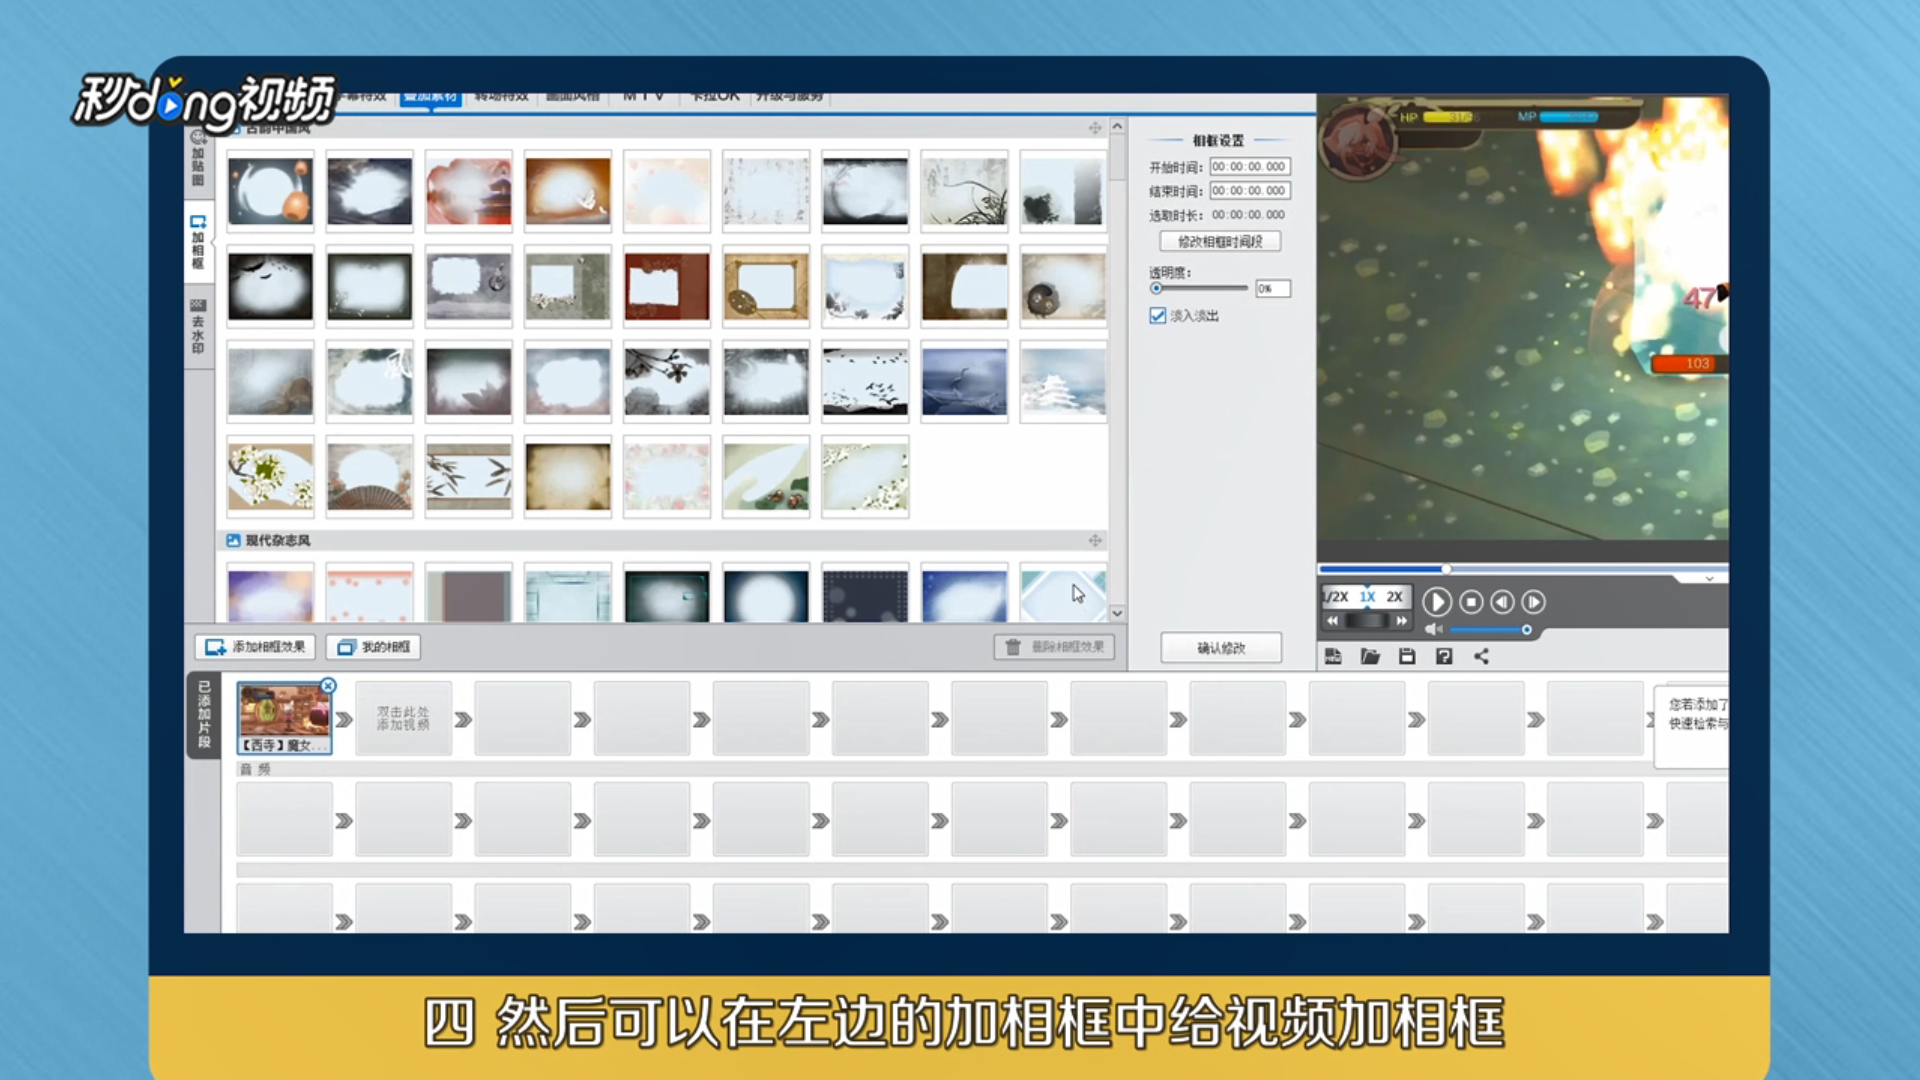The image size is (1920, 1080).
Task: Remove the 【西寺】魔女 clip with its X
Action: pyautogui.click(x=328, y=686)
